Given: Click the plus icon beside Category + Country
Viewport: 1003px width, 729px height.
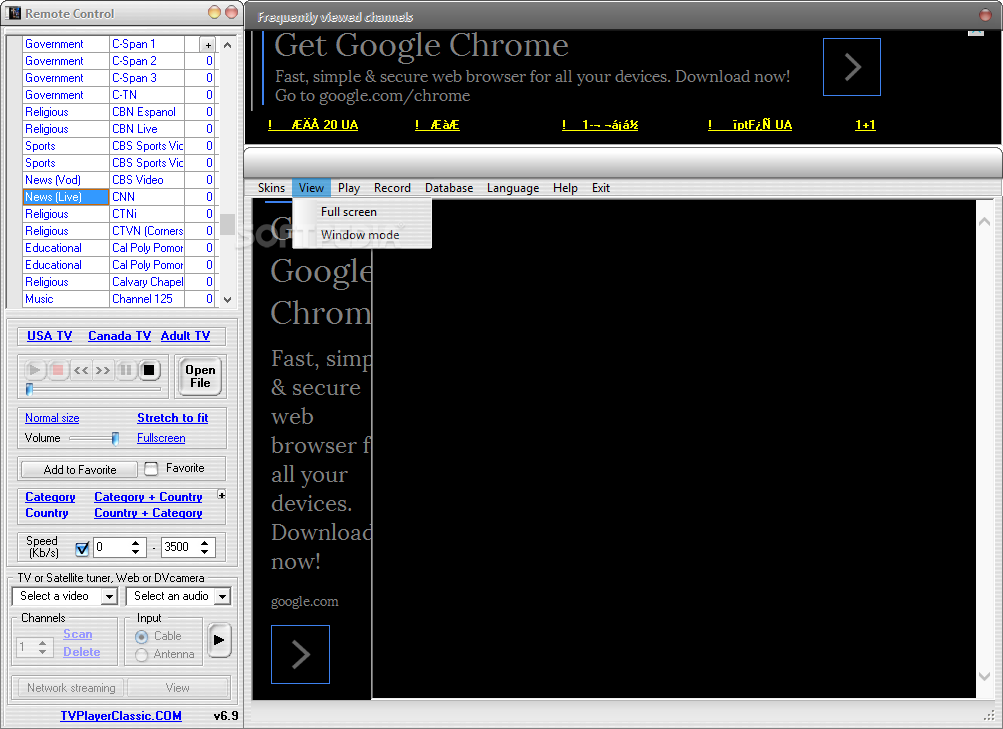Looking at the screenshot, I should [221, 495].
